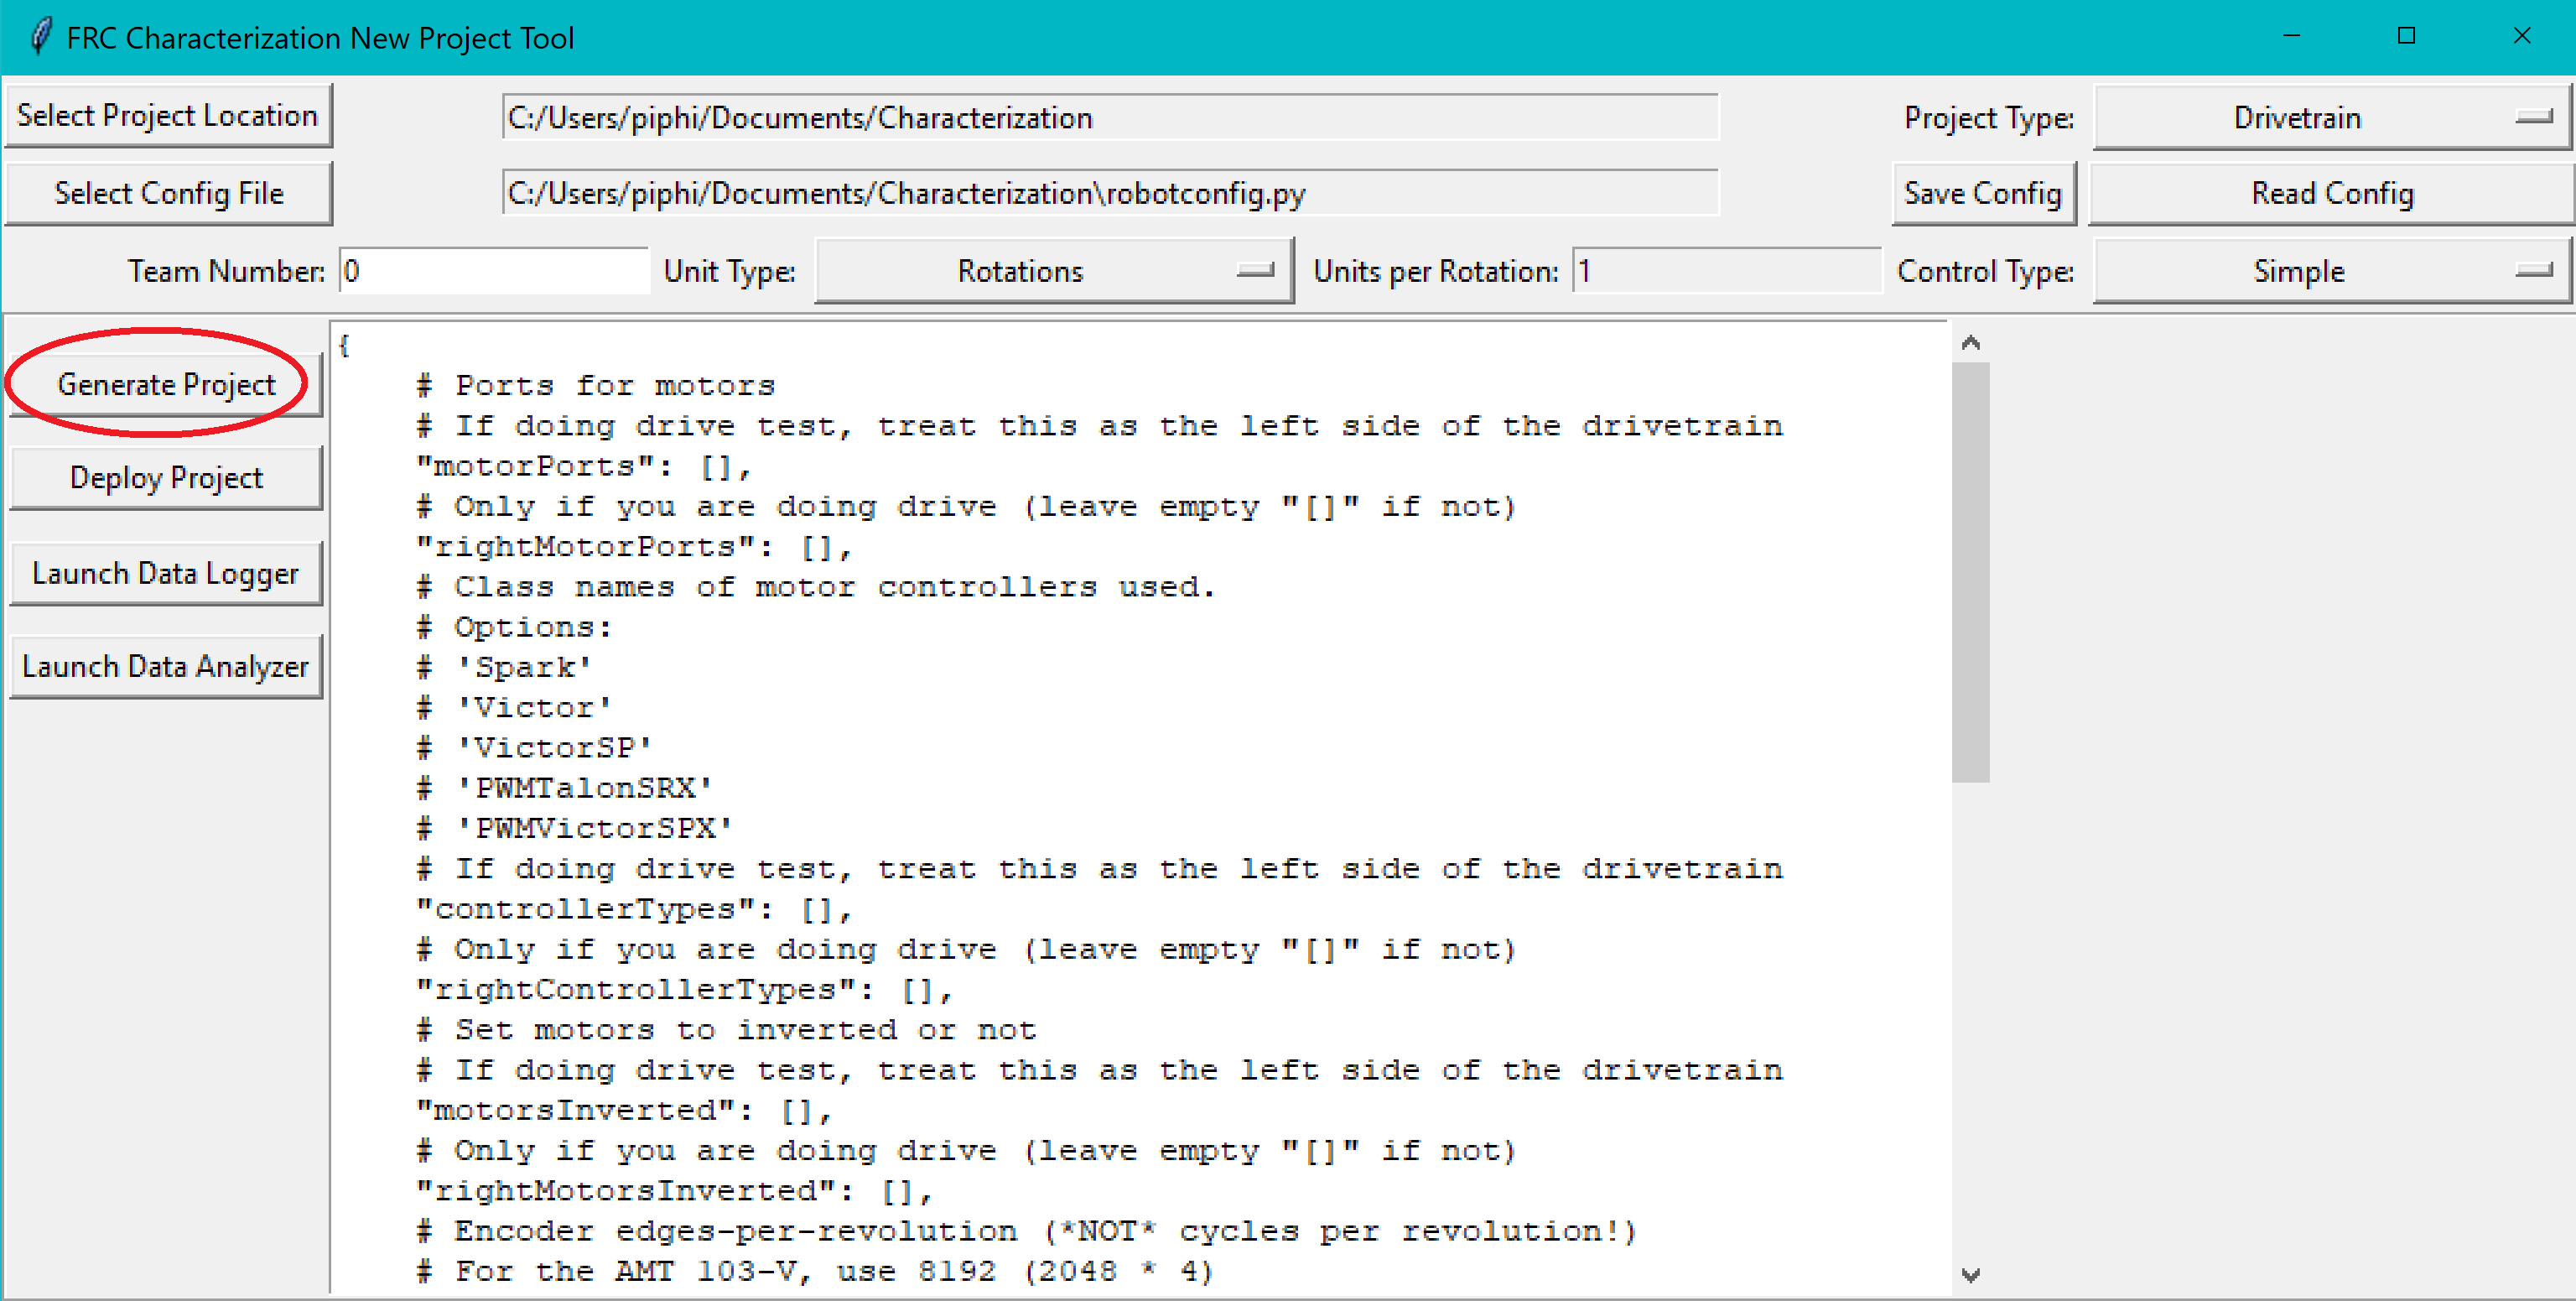Close the FRC Characterization New Project Tool

(x=2521, y=37)
